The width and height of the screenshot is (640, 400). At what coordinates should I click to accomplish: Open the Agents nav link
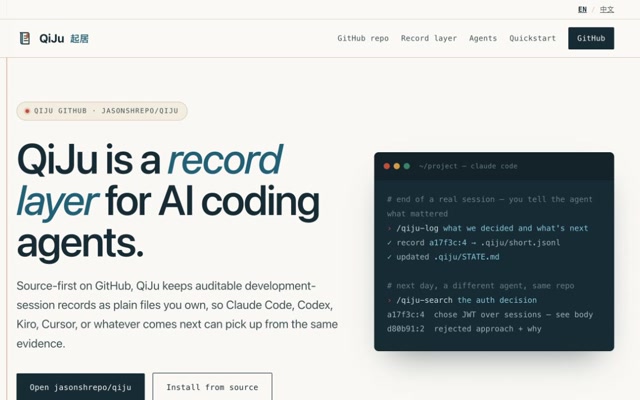point(483,38)
